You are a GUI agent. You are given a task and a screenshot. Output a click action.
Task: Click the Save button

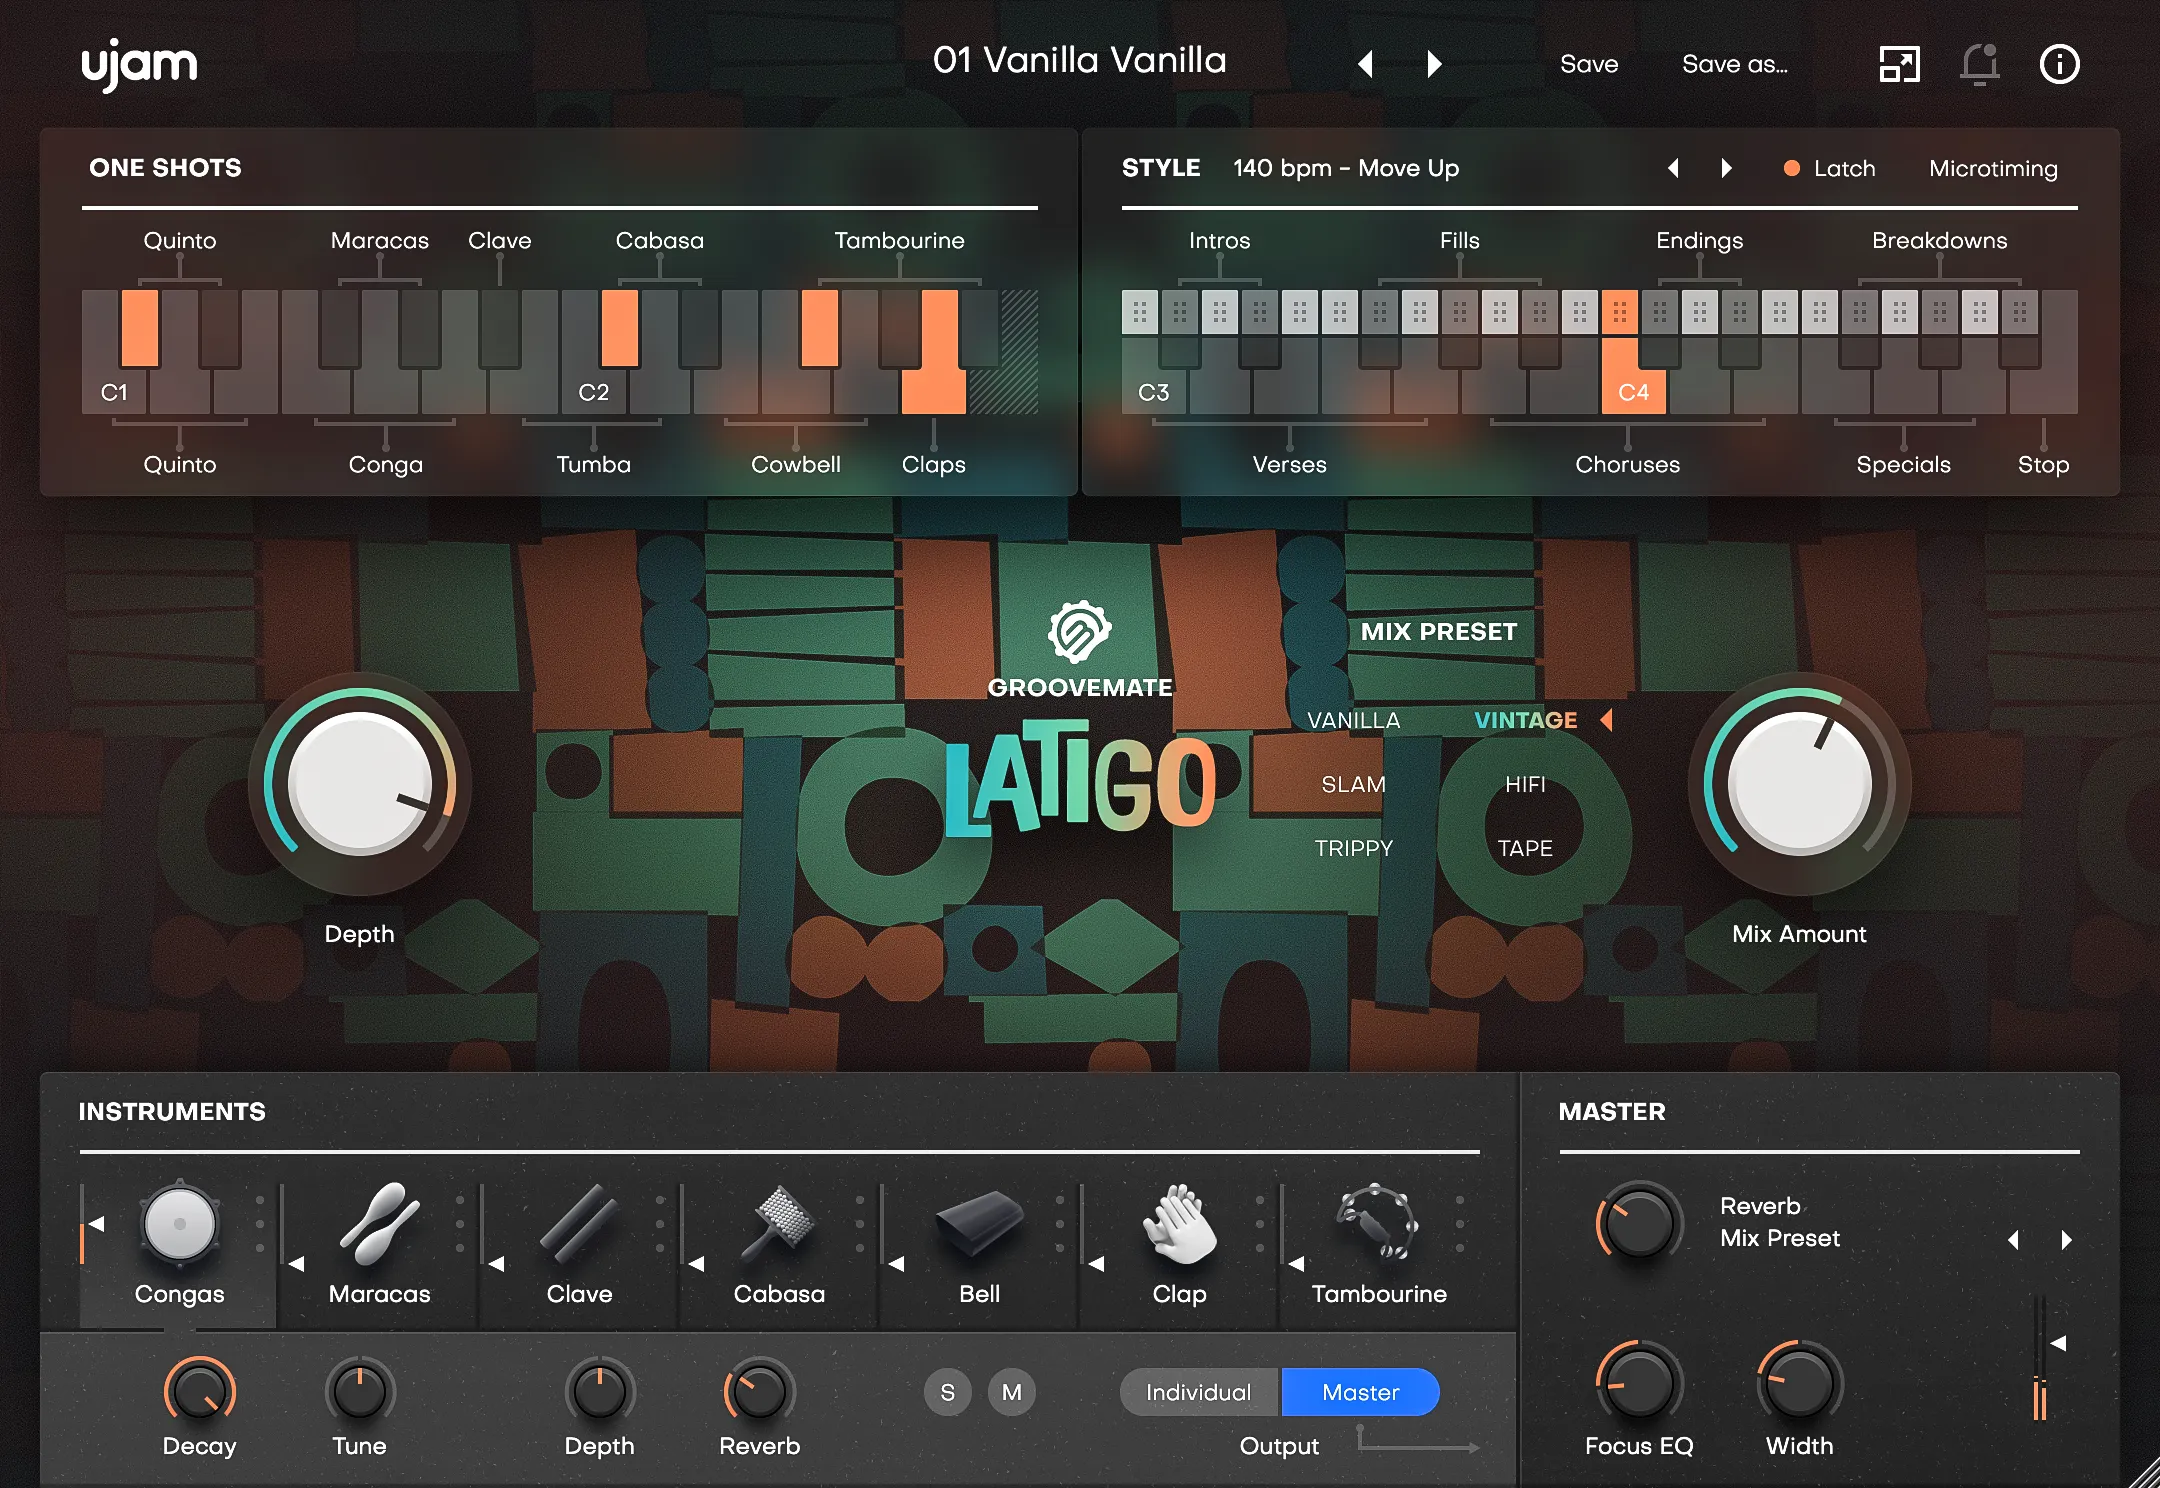[1588, 64]
